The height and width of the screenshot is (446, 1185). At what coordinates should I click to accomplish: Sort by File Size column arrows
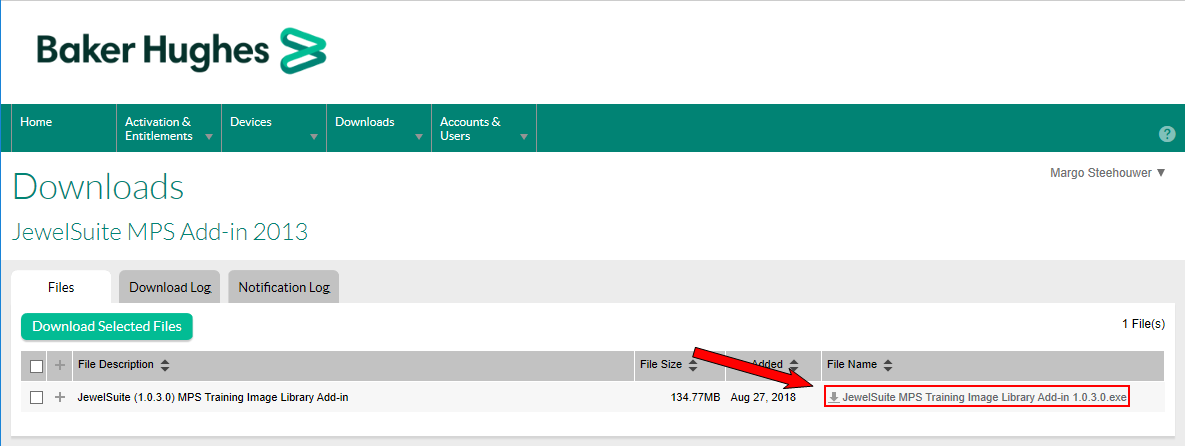coord(693,365)
